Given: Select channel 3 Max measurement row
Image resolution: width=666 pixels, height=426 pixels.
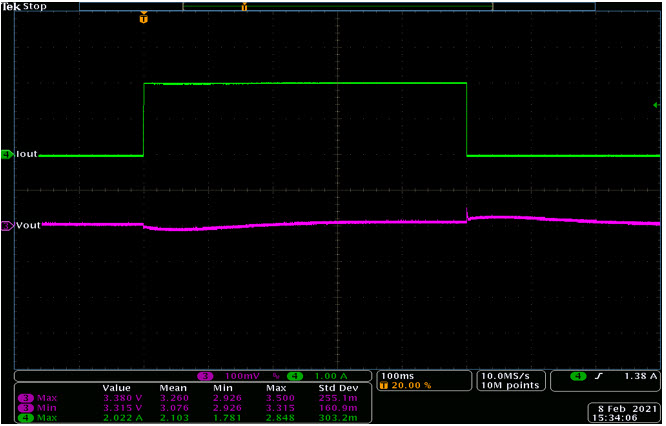Looking at the screenshot, I should click(x=193, y=398).
